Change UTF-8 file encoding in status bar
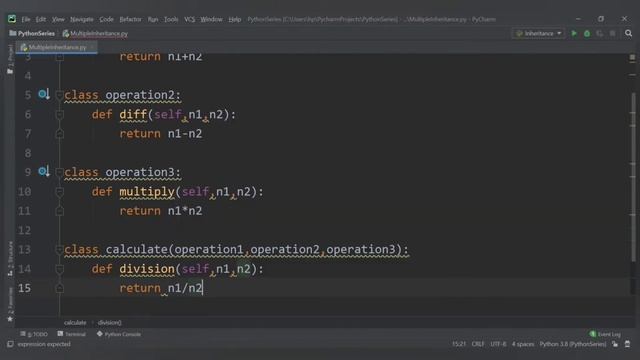The image size is (640, 360). click(498, 344)
